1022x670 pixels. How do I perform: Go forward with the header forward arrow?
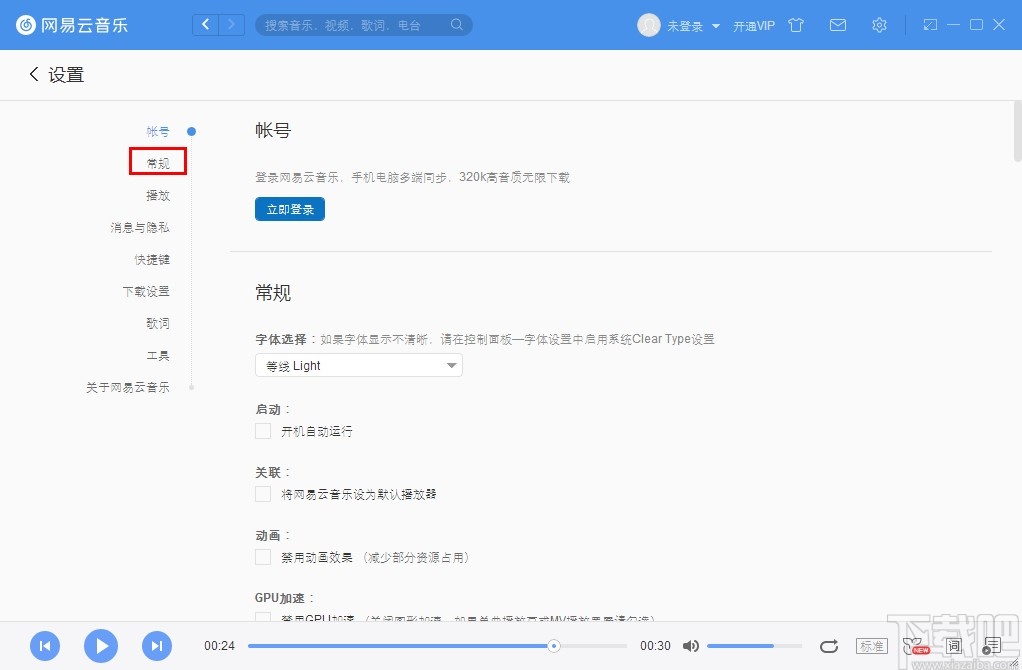231,25
